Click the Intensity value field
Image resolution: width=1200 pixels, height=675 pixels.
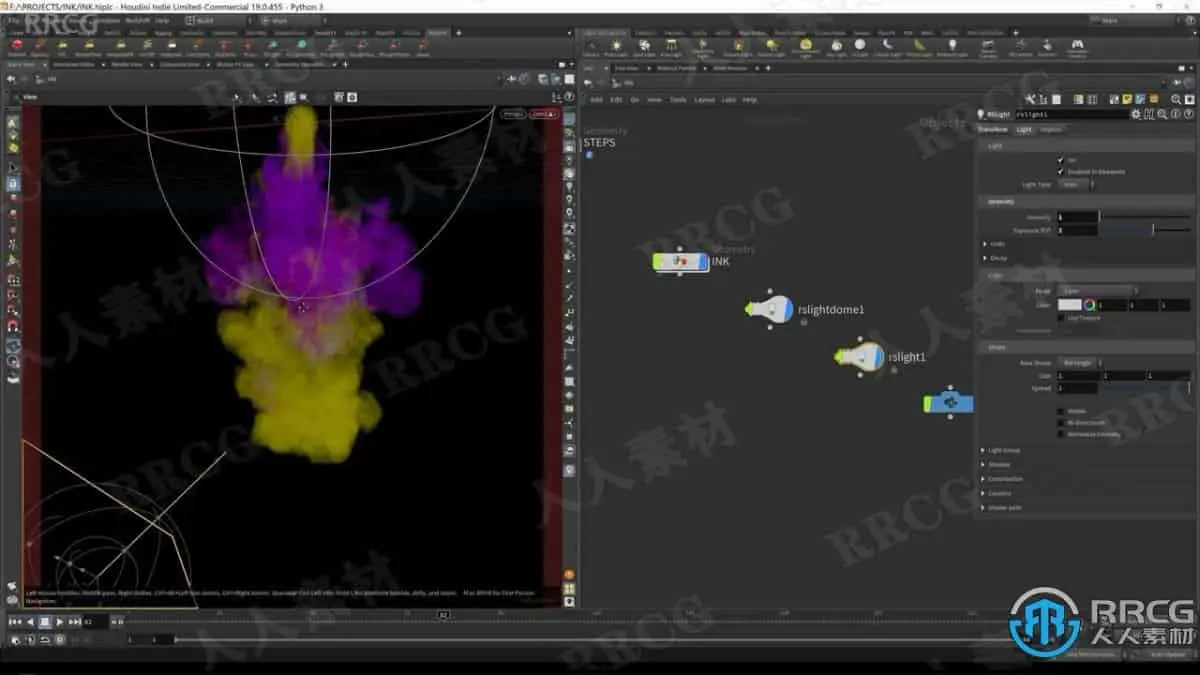[x=1077, y=217]
